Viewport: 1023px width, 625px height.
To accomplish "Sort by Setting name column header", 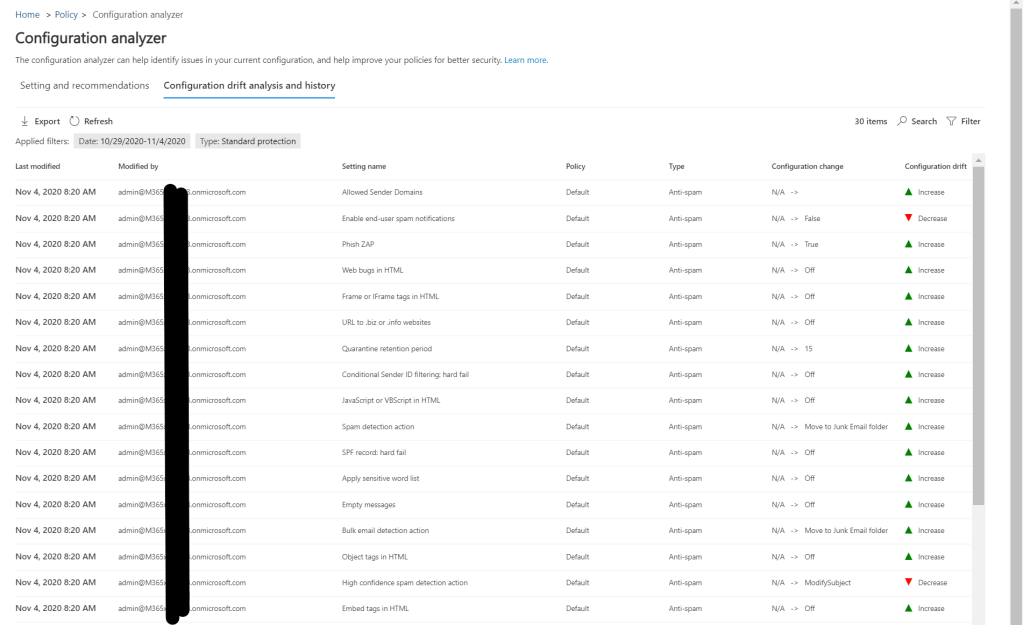I will click(364, 166).
